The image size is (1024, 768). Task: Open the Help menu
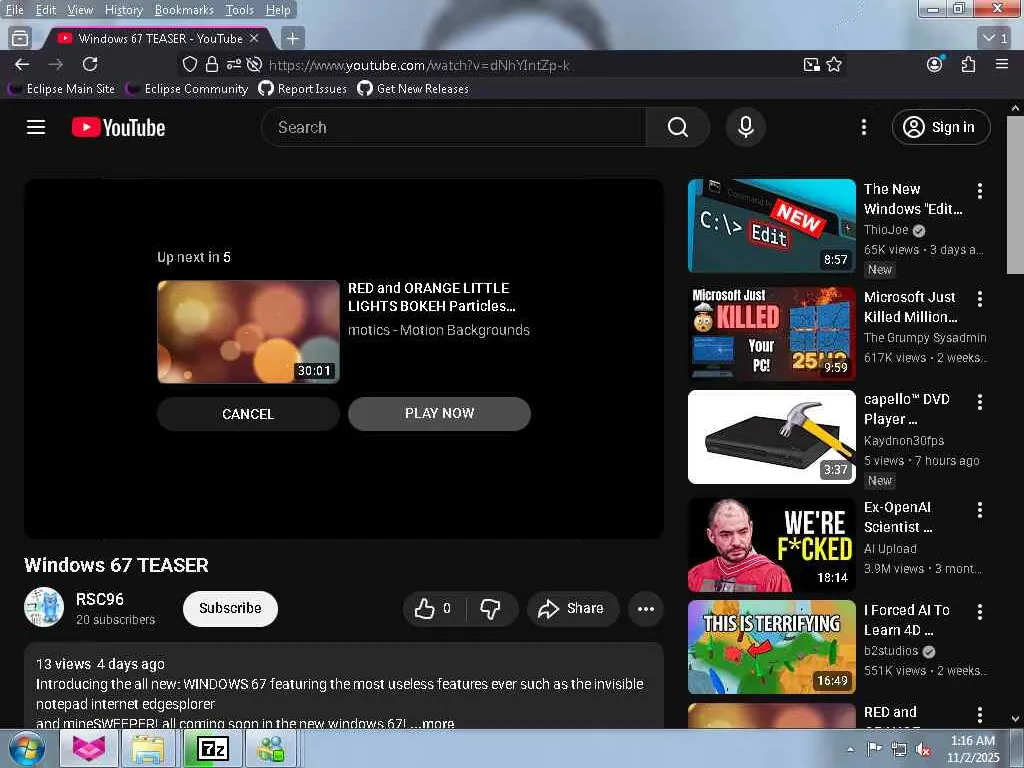coord(278,10)
